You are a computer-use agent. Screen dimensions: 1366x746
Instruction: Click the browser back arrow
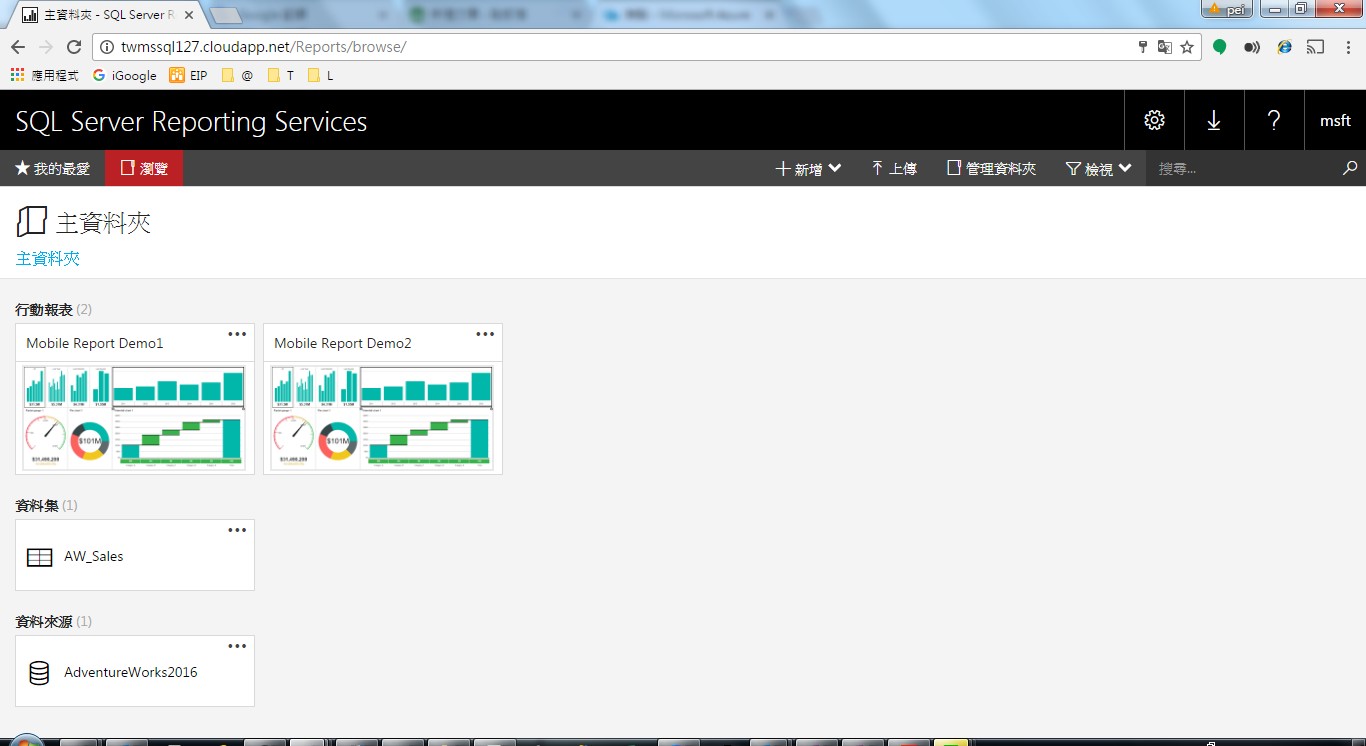pyautogui.click(x=17, y=47)
